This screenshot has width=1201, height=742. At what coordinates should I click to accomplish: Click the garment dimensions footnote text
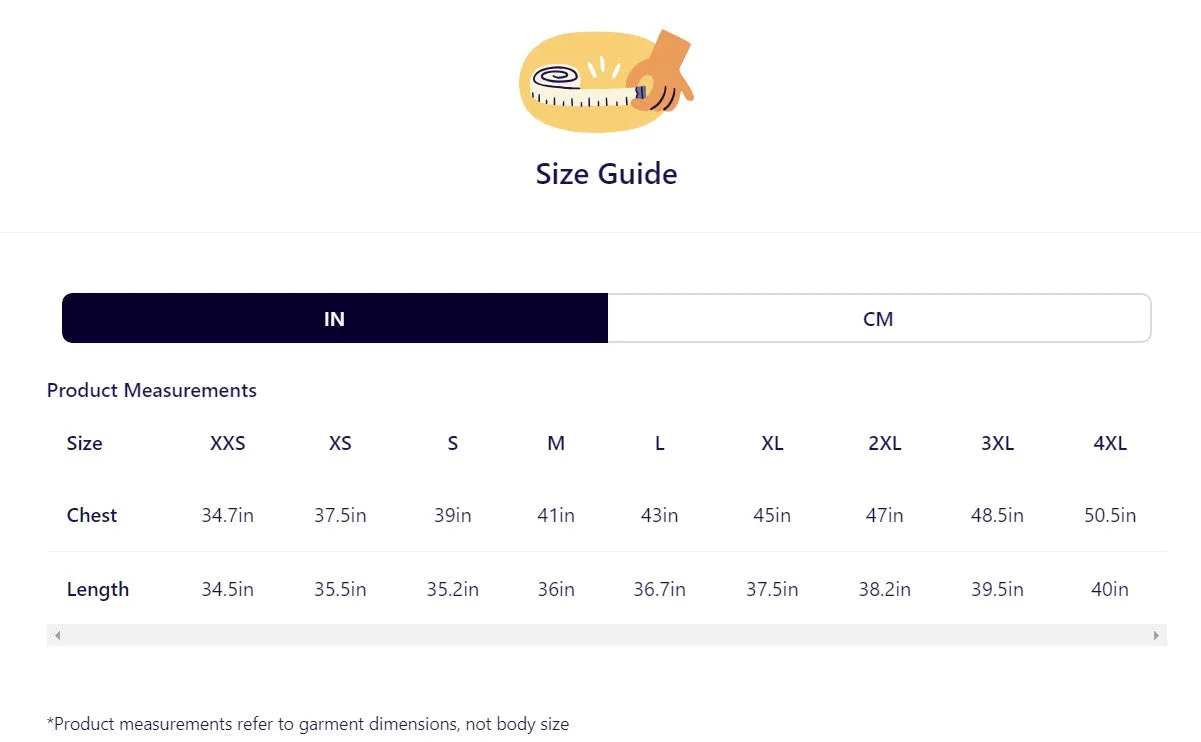(x=308, y=723)
